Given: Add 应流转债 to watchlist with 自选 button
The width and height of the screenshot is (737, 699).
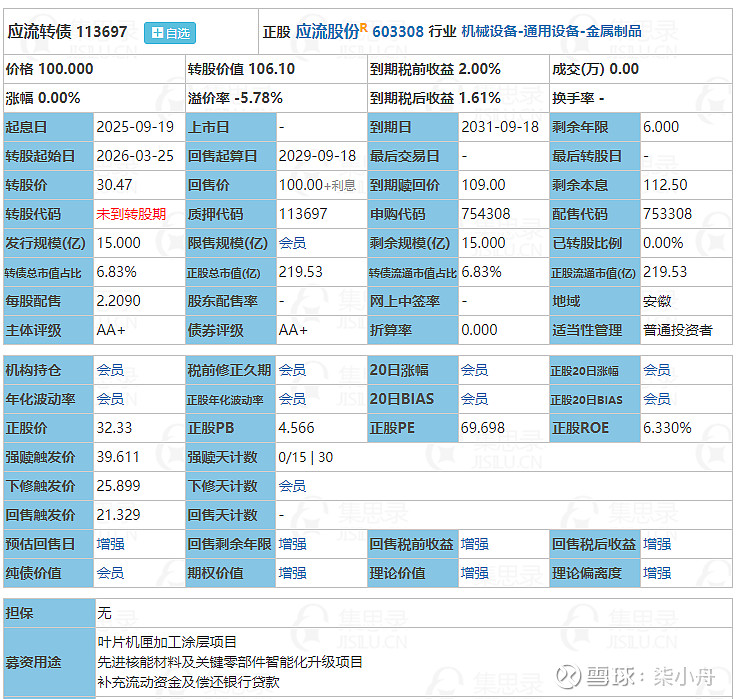Looking at the screenshot, I should [170, 33].
